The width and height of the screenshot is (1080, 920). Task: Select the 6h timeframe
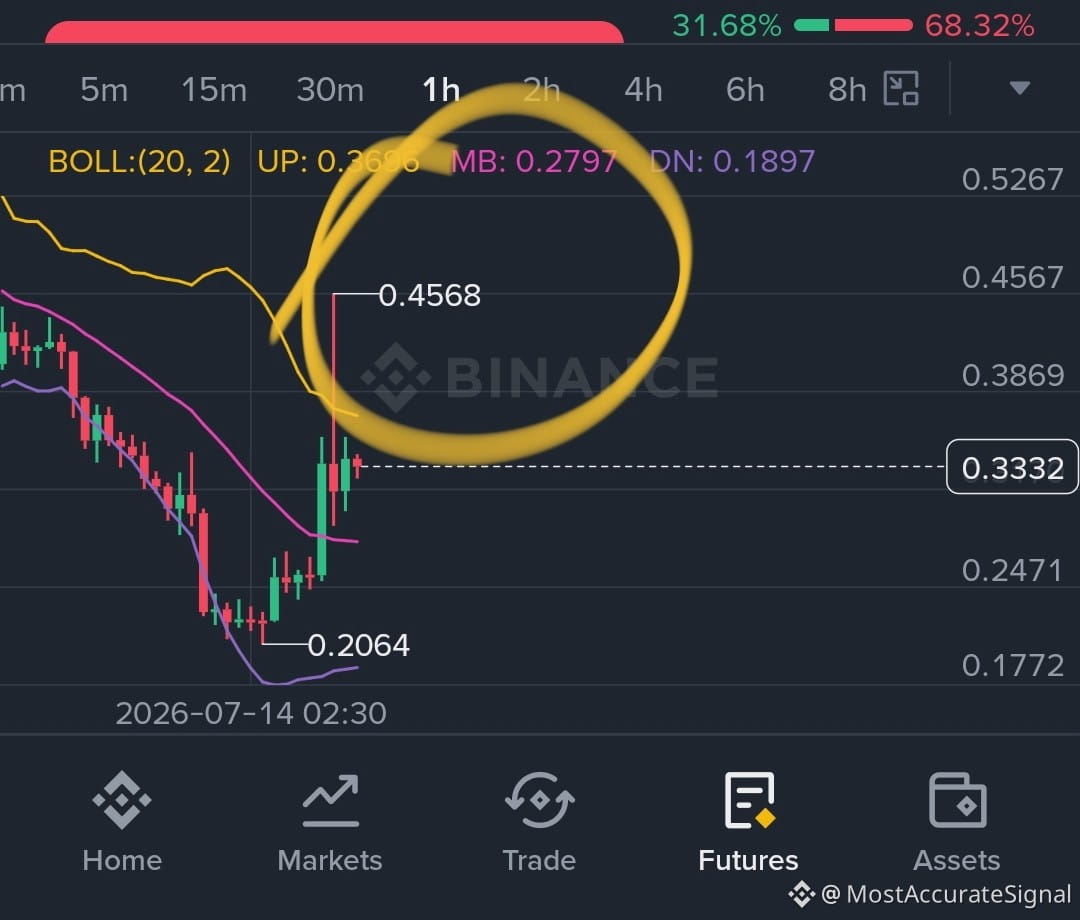tap(745, 90)
